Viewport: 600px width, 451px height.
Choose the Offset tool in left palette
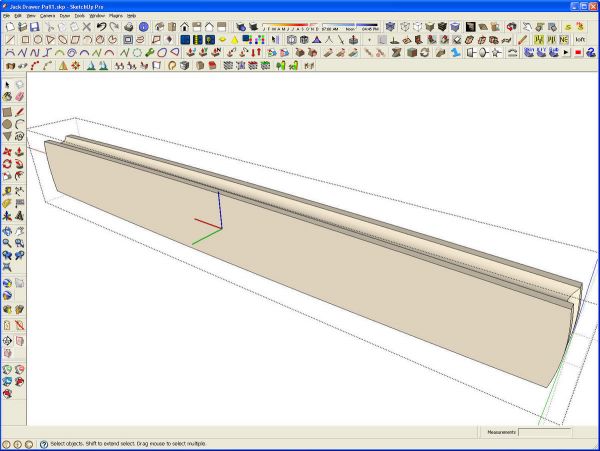point(20,176)
